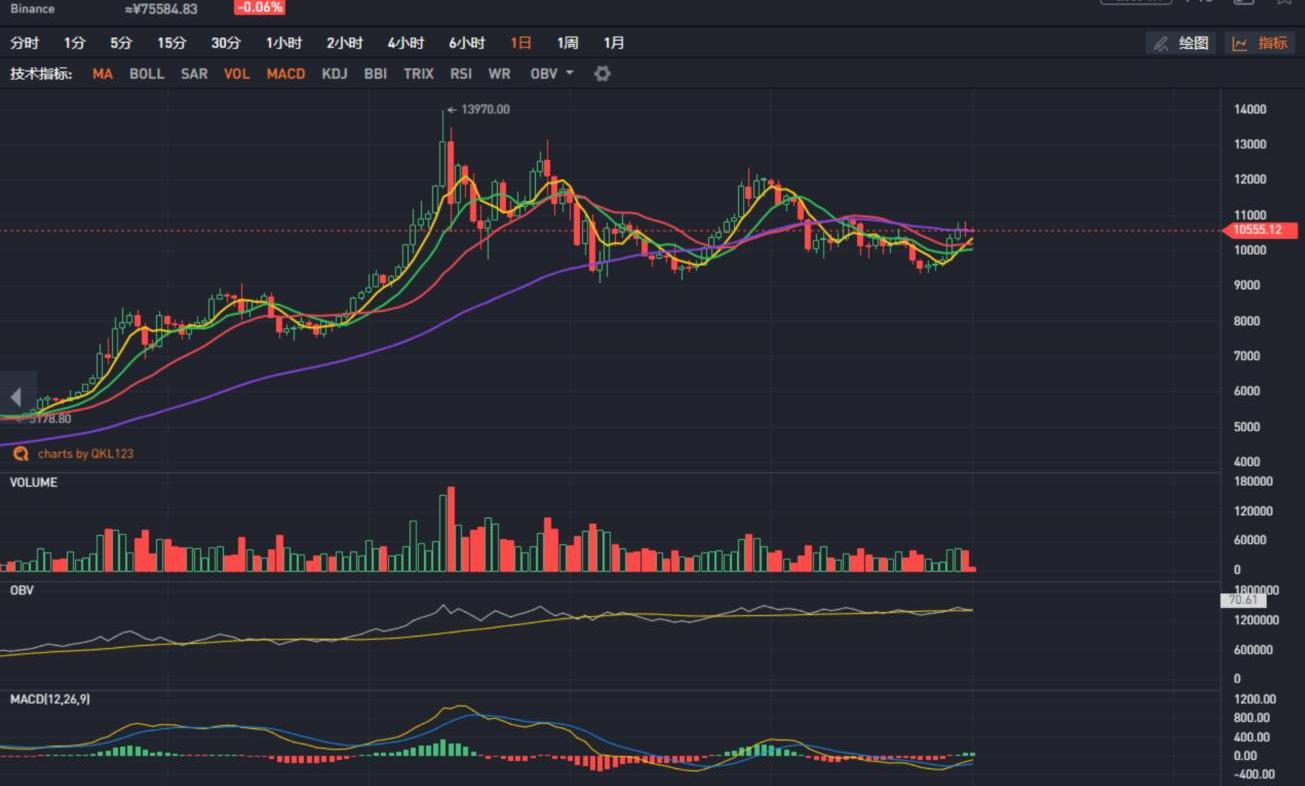Select the 1日 daily timeframe tab

pyautogui.click(x=521, y=43)
